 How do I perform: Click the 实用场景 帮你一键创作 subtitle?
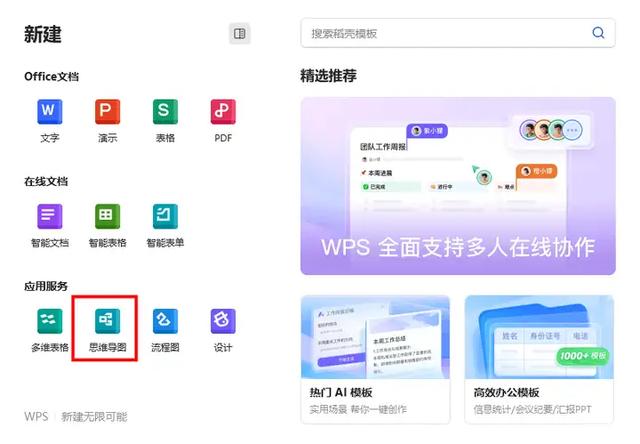(x=358, y=409)
